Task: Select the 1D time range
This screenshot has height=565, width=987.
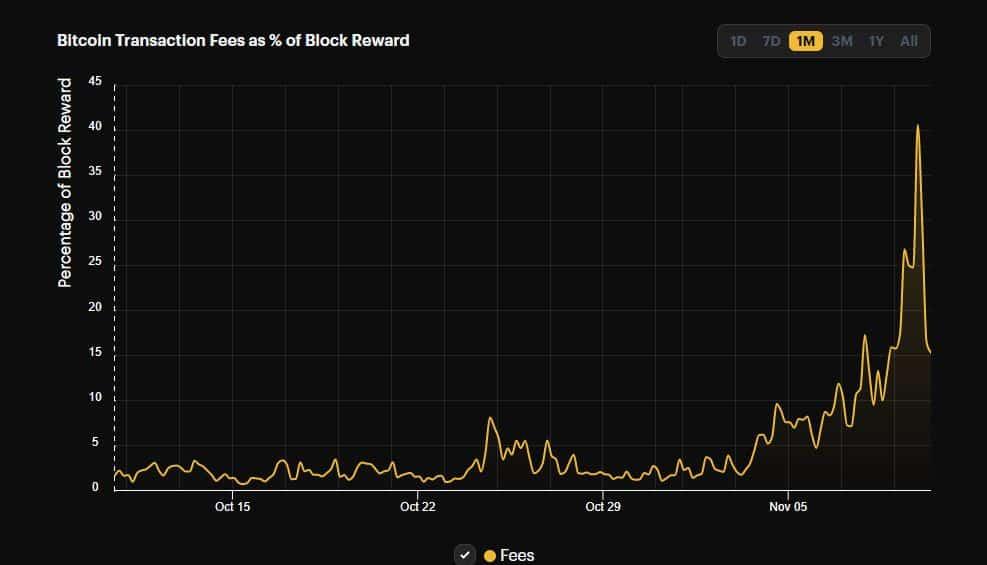Action: (738, 41)
